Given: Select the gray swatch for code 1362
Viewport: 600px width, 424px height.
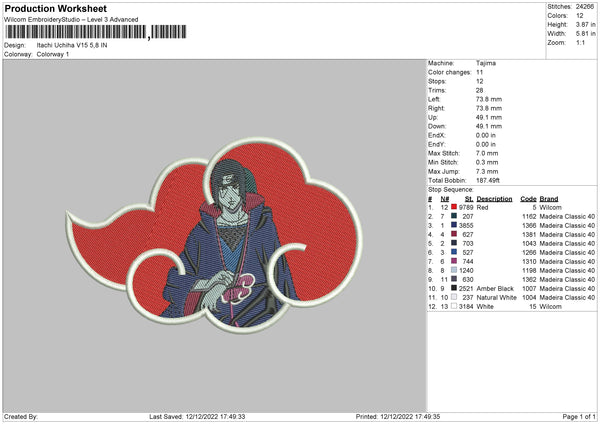Looking at the screenshot, I should tap(454, 279).
